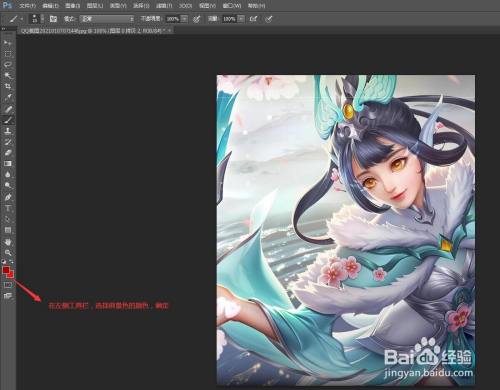The image size is (500, 390).
Task: Select the Crop tool
Action: [8, 87]
